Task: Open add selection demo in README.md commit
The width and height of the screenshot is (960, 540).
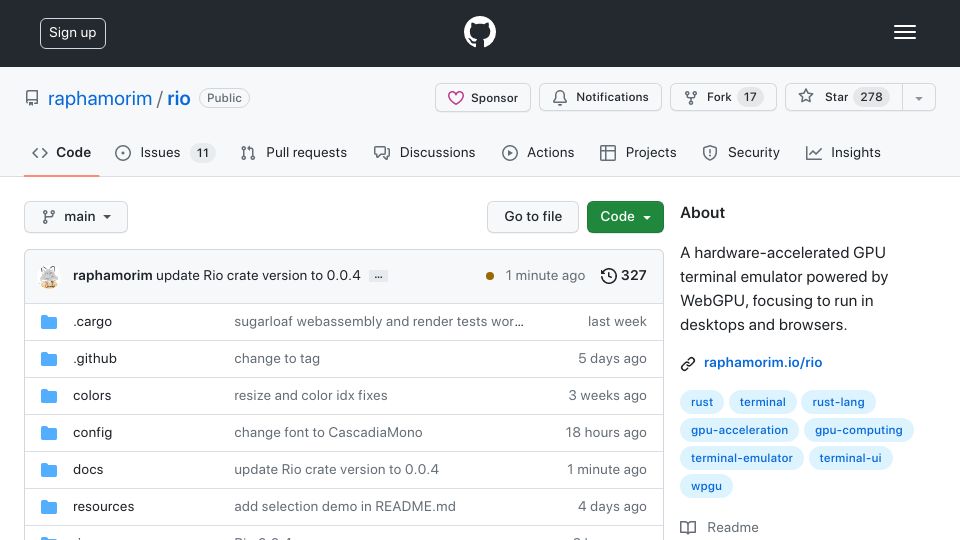Action: point(345,506)
